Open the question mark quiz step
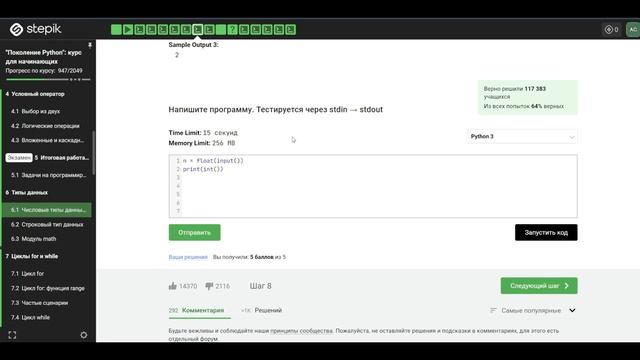 pyautogui.click(x=233, y=29)
